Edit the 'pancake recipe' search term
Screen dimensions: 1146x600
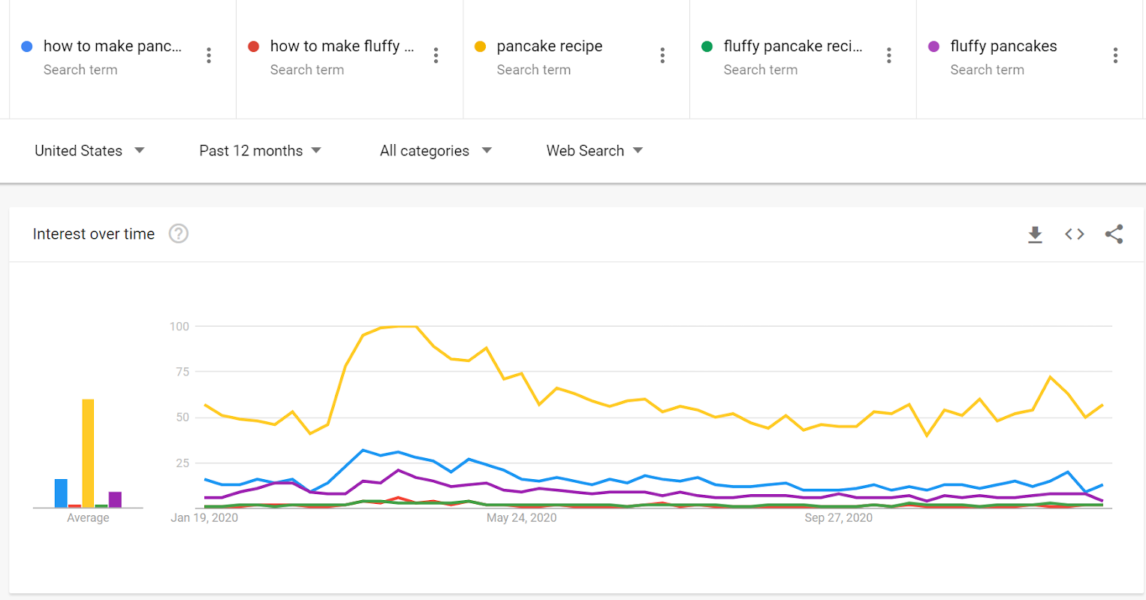click(x=549, y=46)
